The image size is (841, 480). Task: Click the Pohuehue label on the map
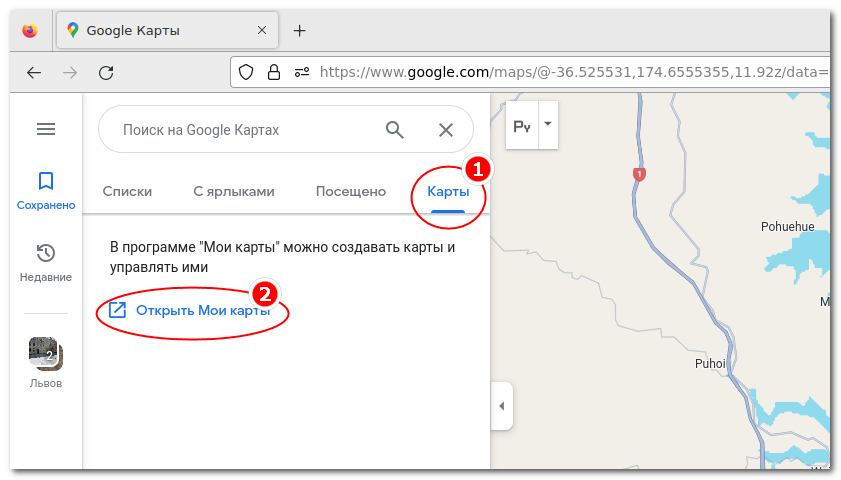pyautogui.click(x=787, y=226)
